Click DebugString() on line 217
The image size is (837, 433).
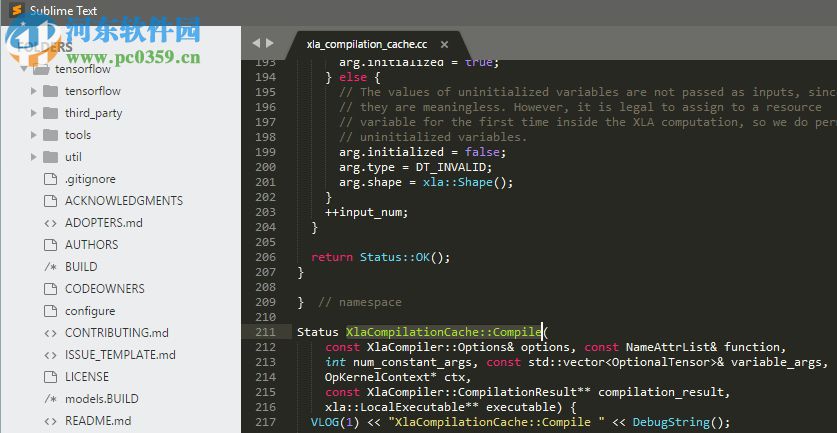tap(677, 422)
